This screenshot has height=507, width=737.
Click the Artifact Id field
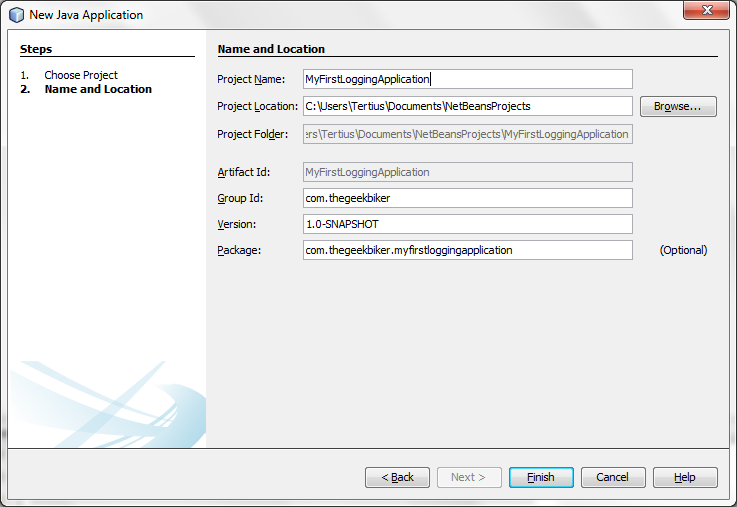[468, 172]
